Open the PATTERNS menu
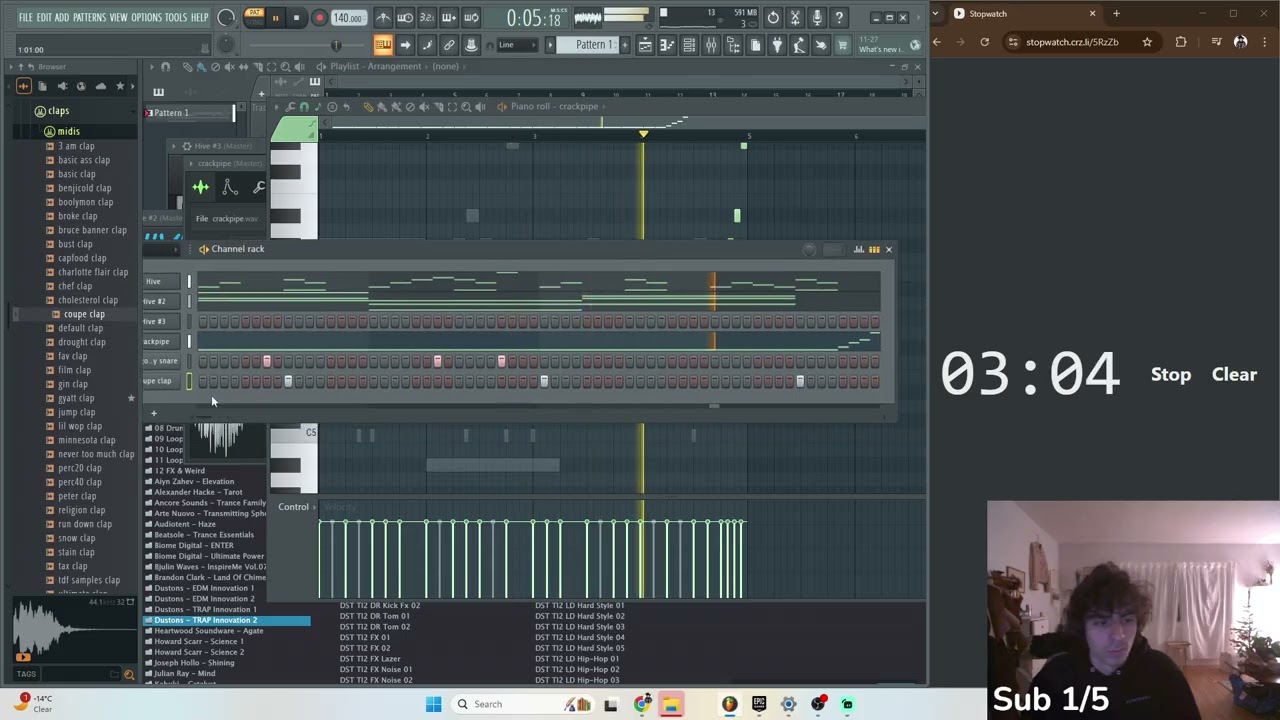 tap(89, 18)
